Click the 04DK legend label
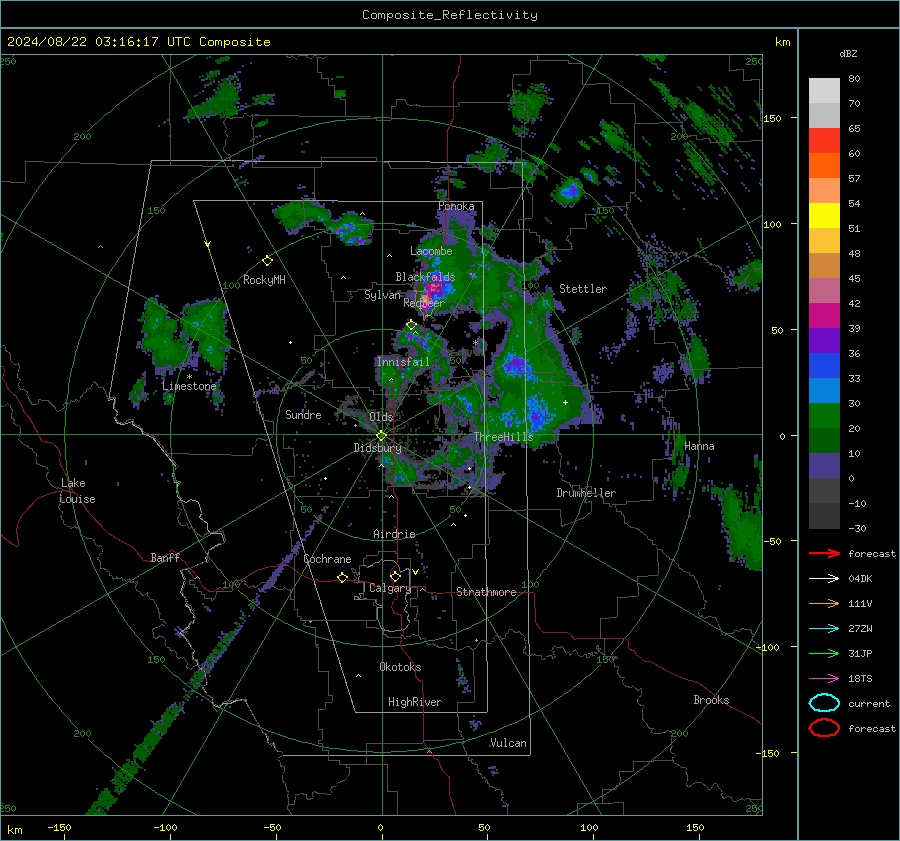 (860, 579)
